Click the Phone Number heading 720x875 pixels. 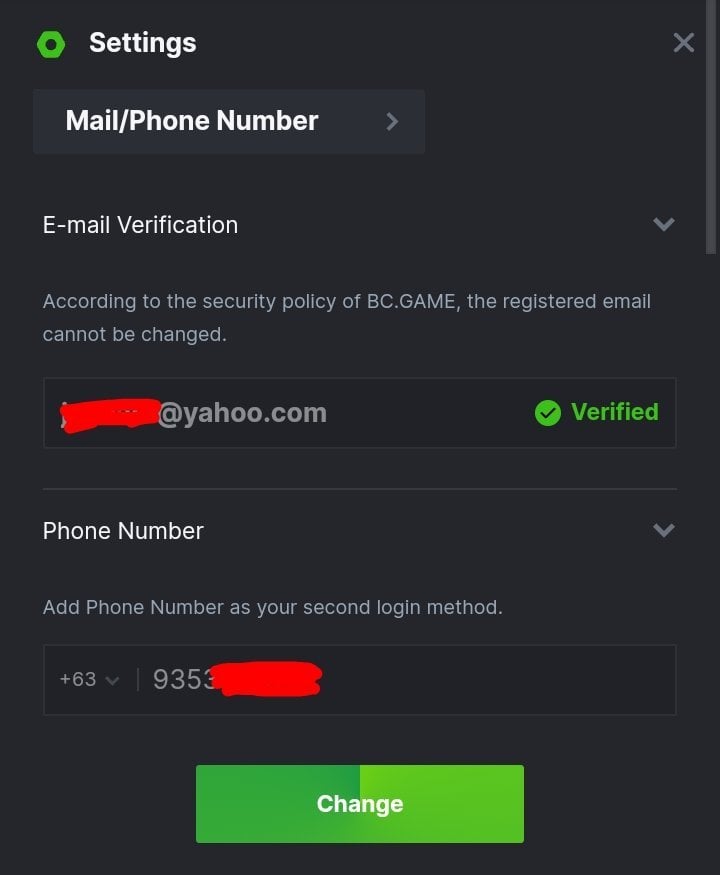tap(123, 531)
